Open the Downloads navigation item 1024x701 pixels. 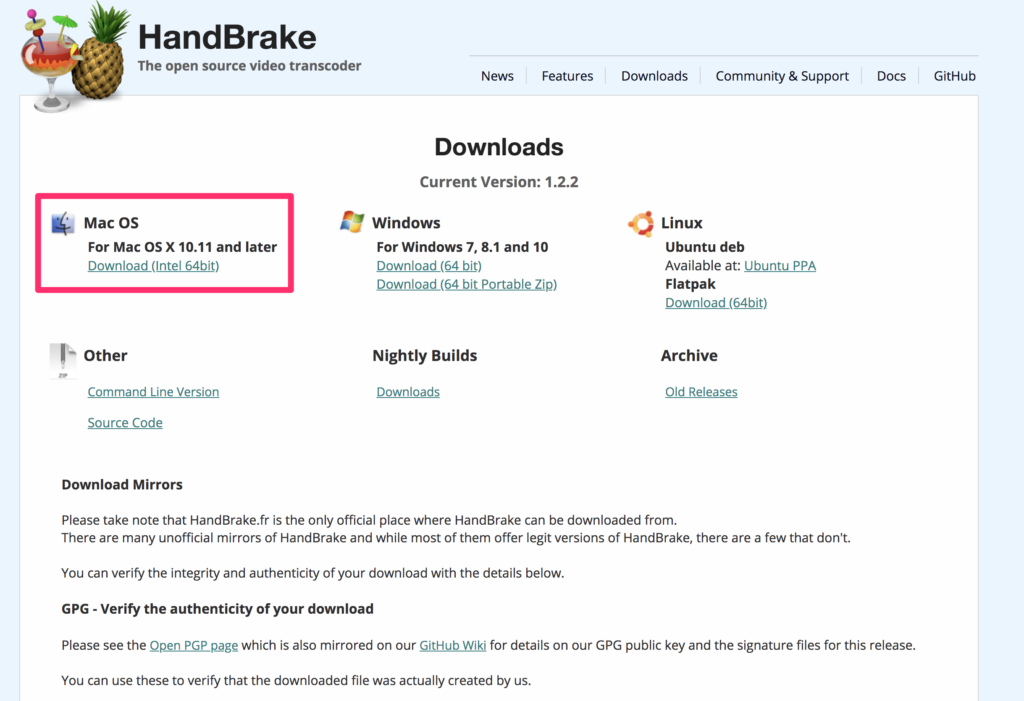654,76
